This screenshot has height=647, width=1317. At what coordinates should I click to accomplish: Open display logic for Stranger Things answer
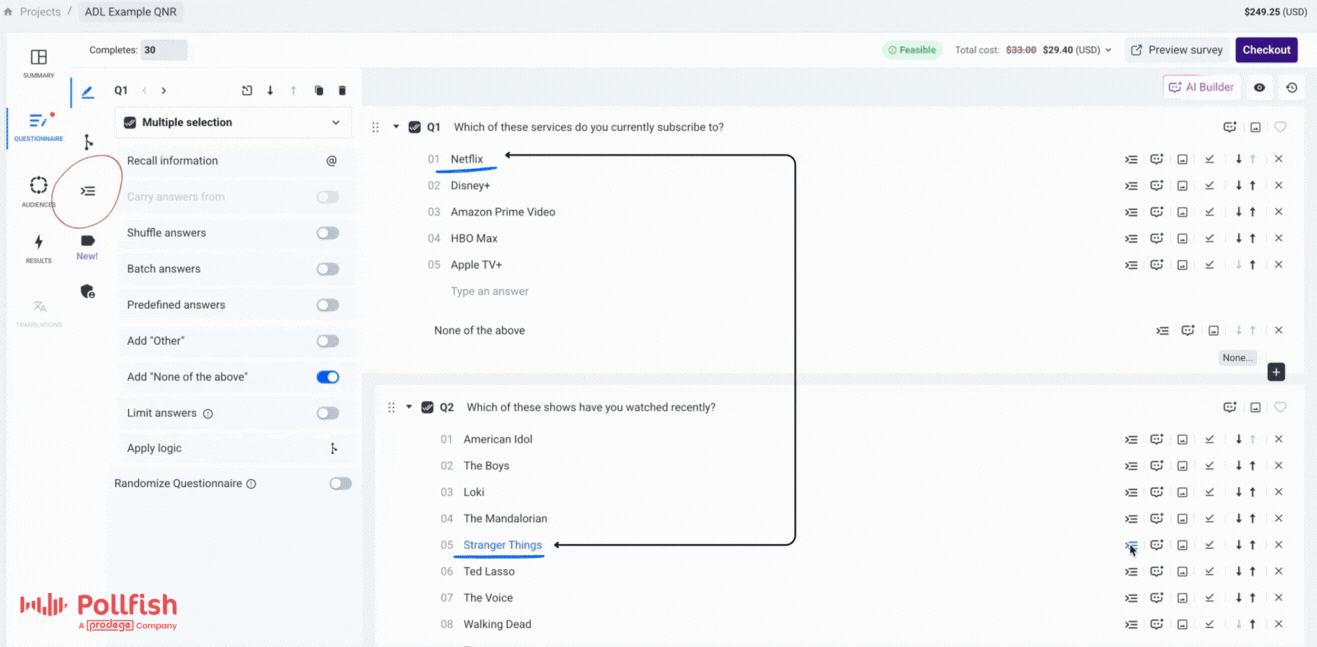tap(1131, 545)
